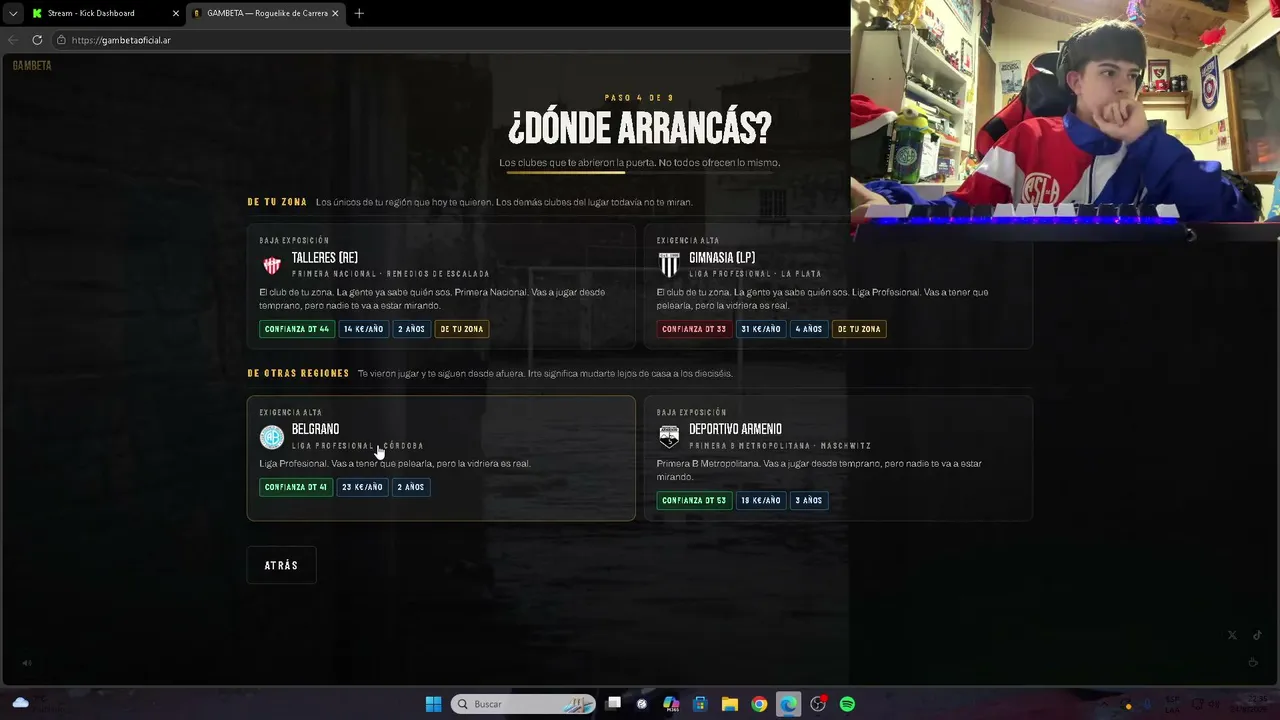1280x720 pixels.
Task: Click the Belgrano 'CONFIANZA DT 41' tag
Action: (296, 487)
